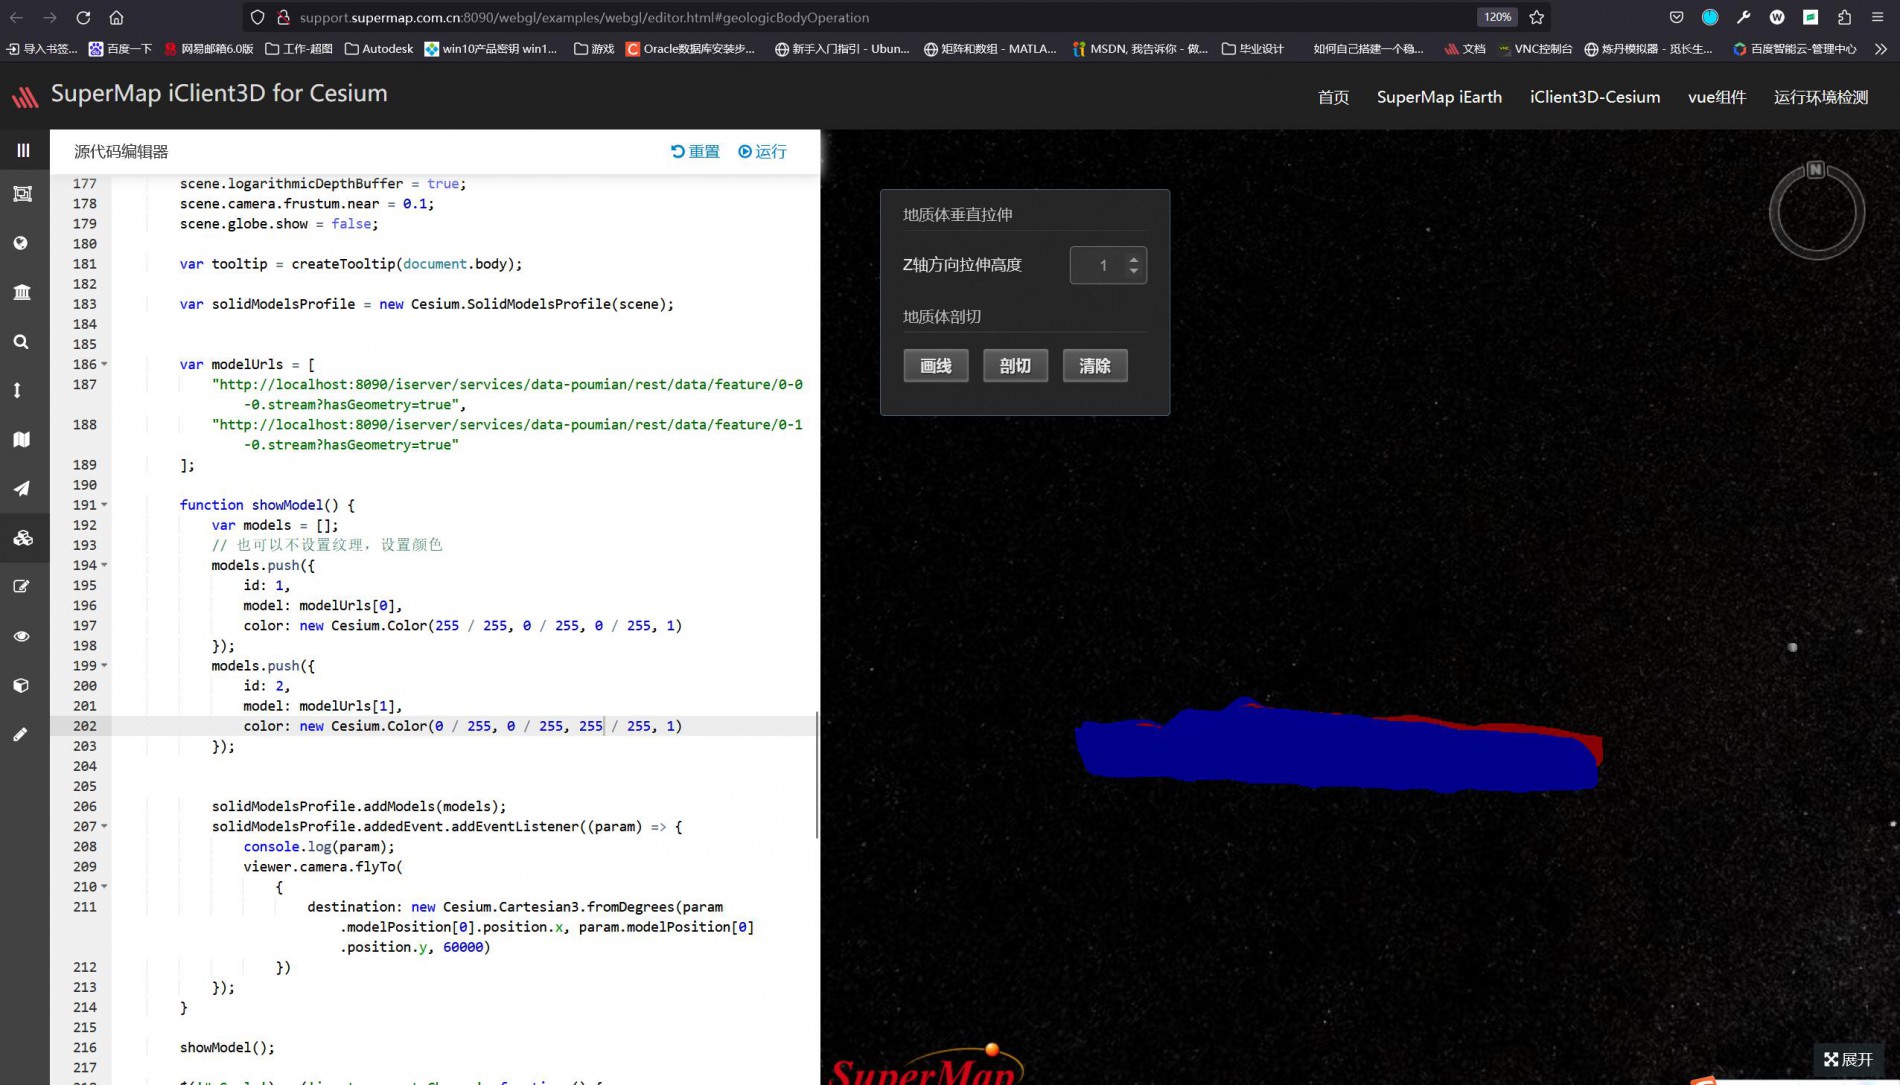Decrease Z-axis stretch height value
This screenshot has height=1085, width=1900.
1134,271
